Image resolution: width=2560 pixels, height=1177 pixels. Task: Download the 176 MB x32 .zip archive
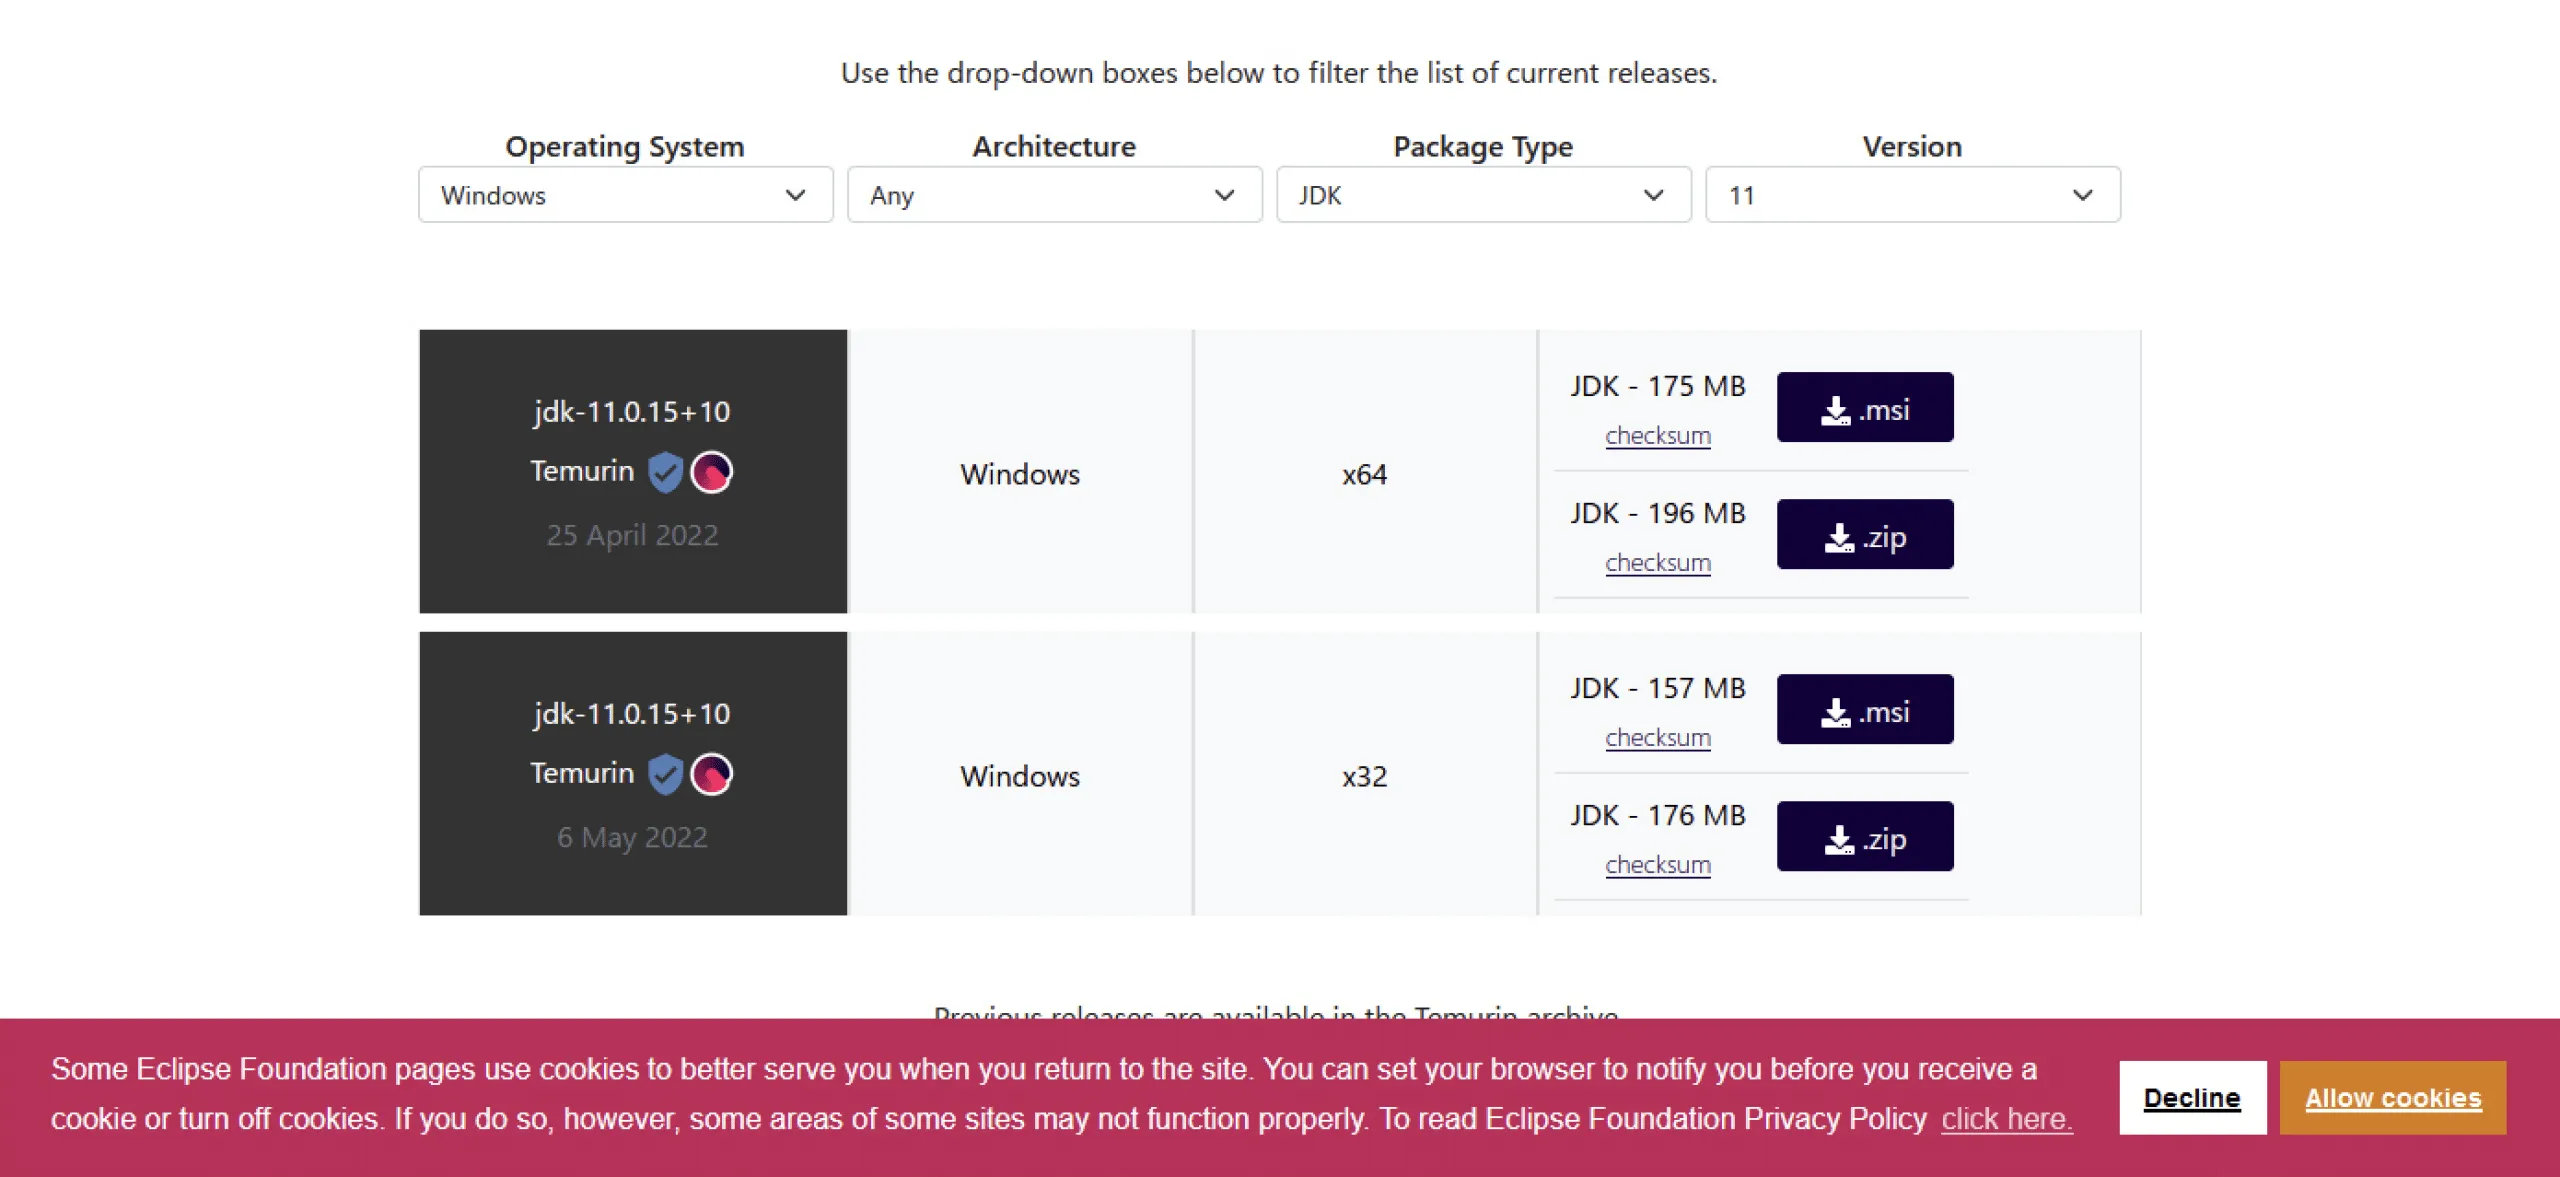pos(1864,837)
